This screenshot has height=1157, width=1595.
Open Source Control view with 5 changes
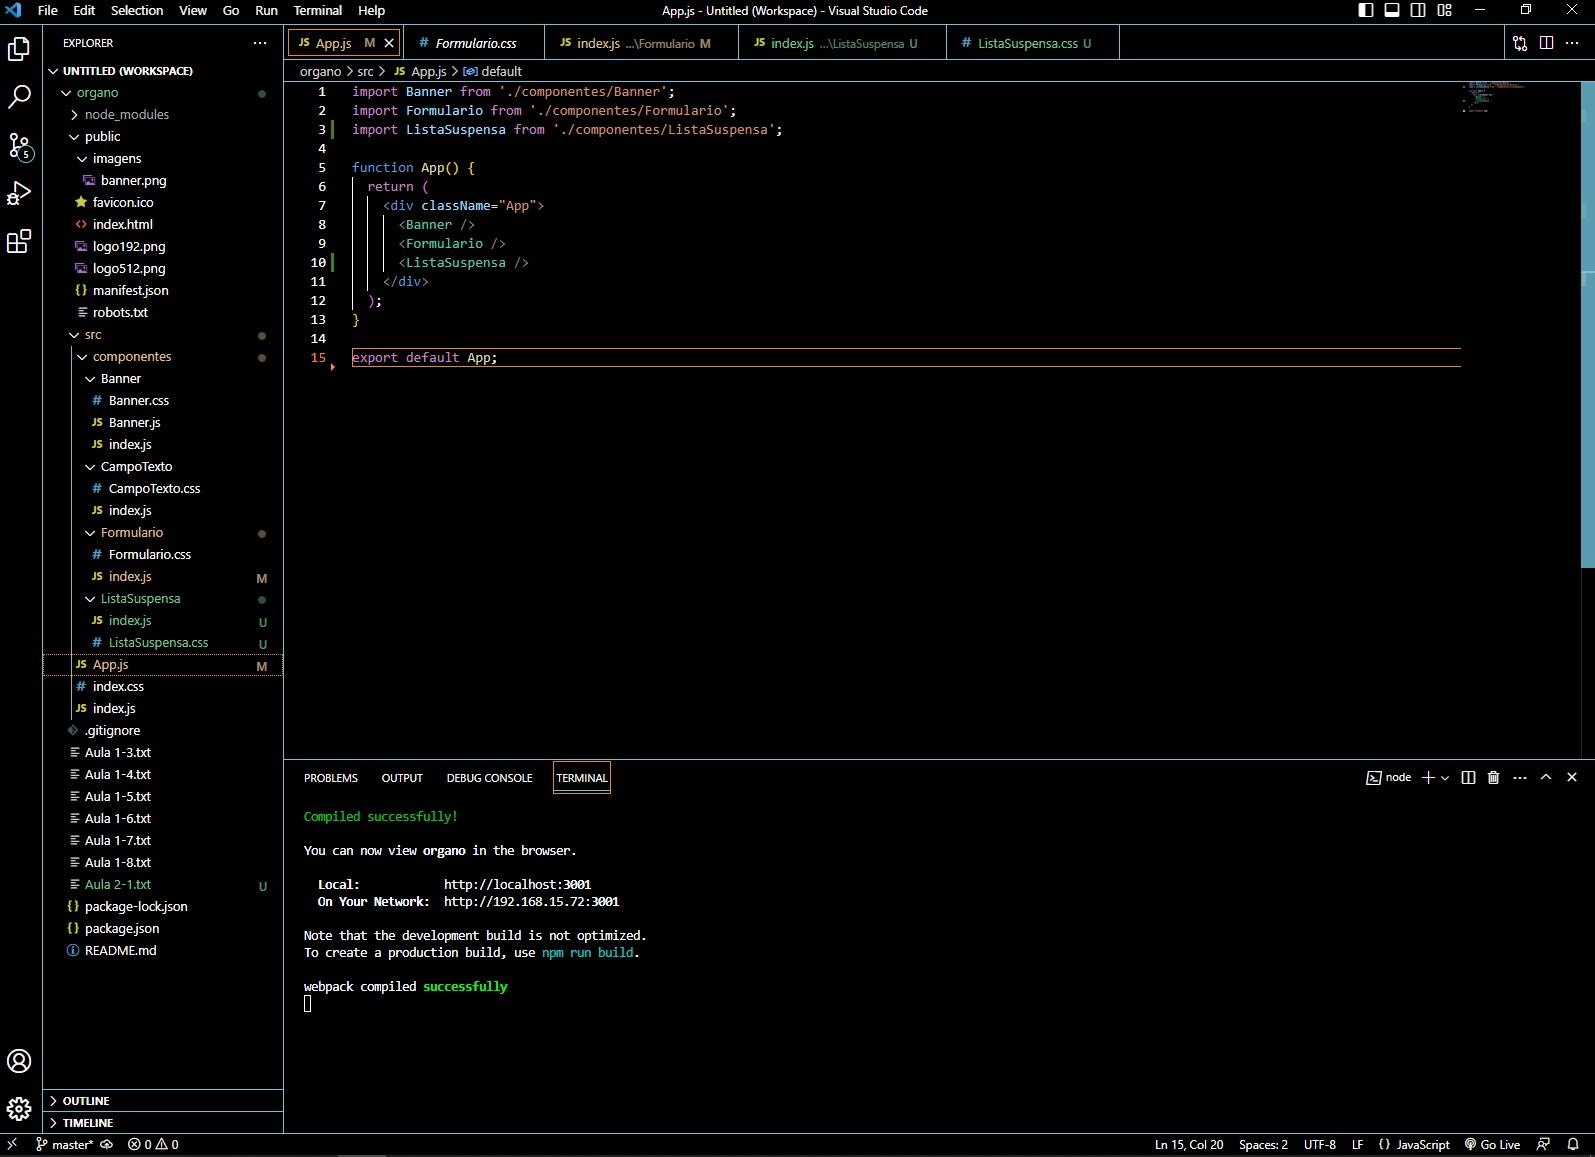coord(19,146)
